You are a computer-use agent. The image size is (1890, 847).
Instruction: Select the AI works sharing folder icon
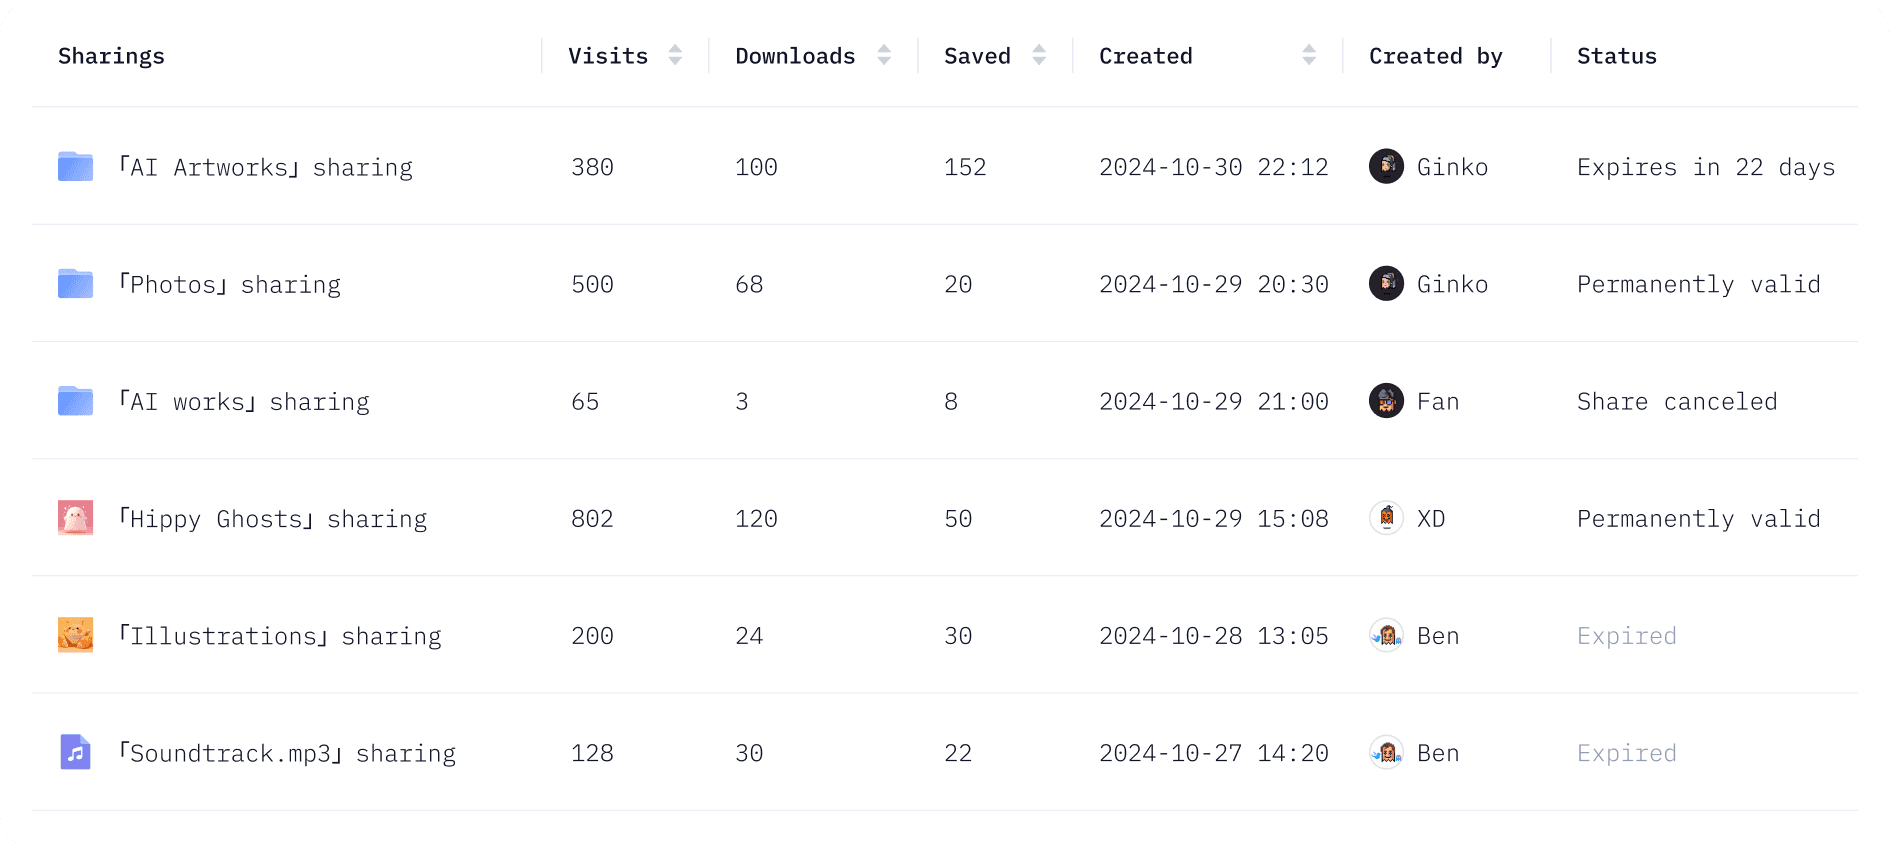pos(75,400)
